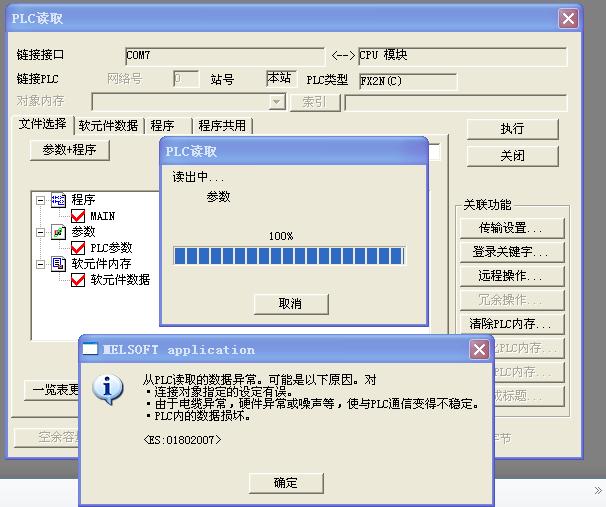This screenshot has height=507, width=606.
Task: Click the 程序 tree node icon
Action: 58,200
